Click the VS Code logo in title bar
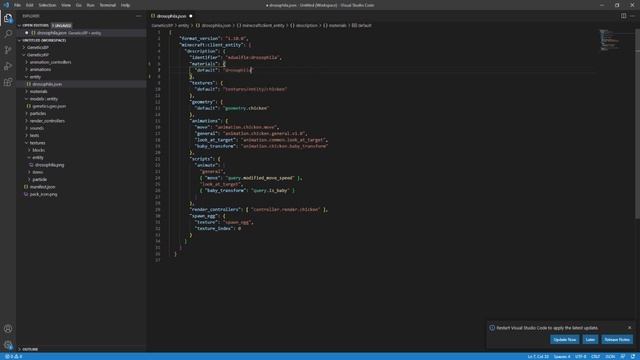The image size is (640, 360). [6, 5]
